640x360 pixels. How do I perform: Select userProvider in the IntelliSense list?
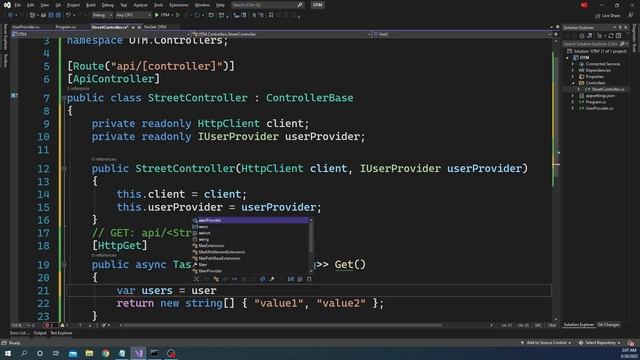tap(251, 220)
